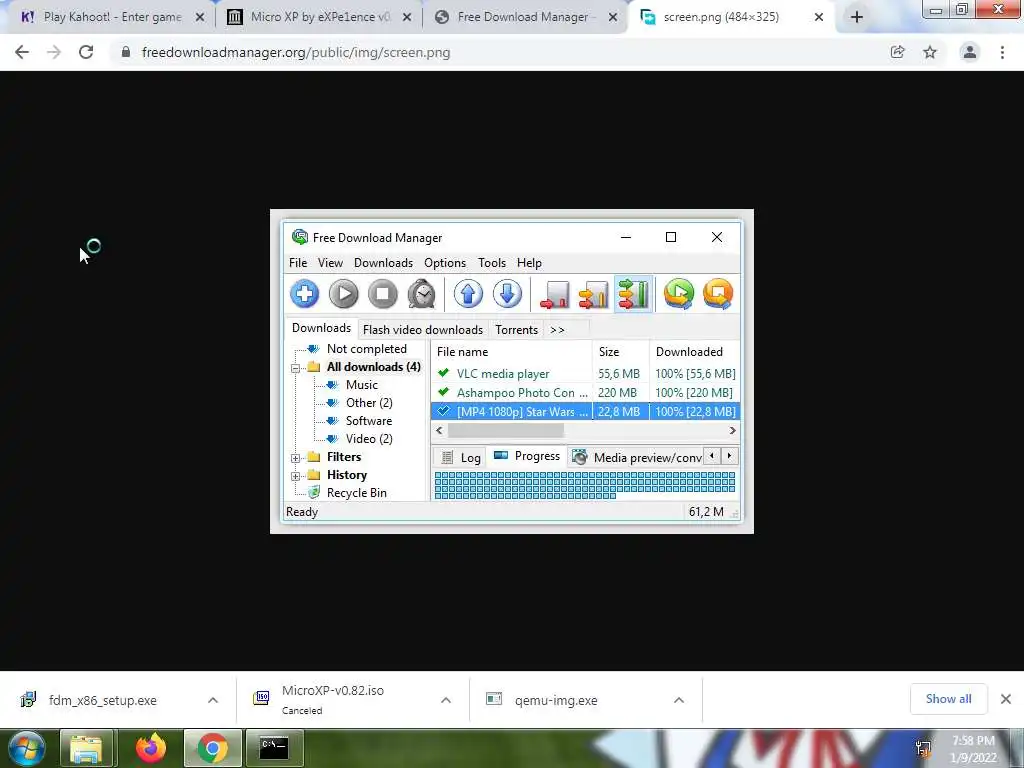The image size is (1024, 768).
Task: Launch Firefox from the taskbar
Action: tap(150, 748)
